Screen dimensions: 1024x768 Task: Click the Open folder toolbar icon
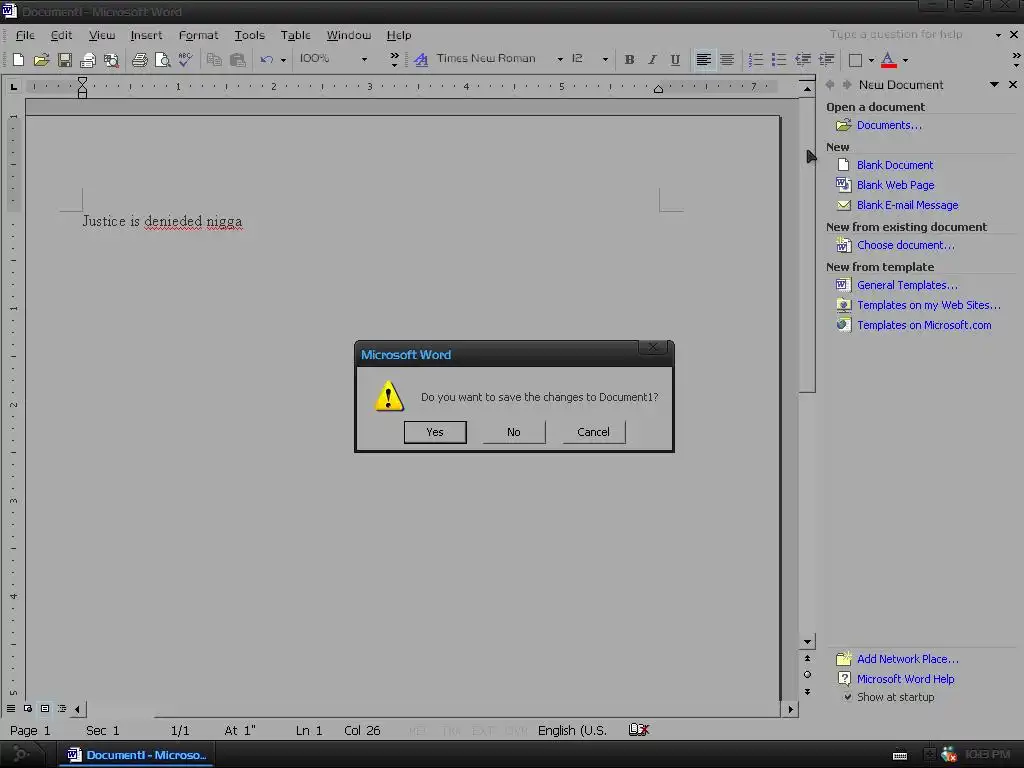[41, 60]
